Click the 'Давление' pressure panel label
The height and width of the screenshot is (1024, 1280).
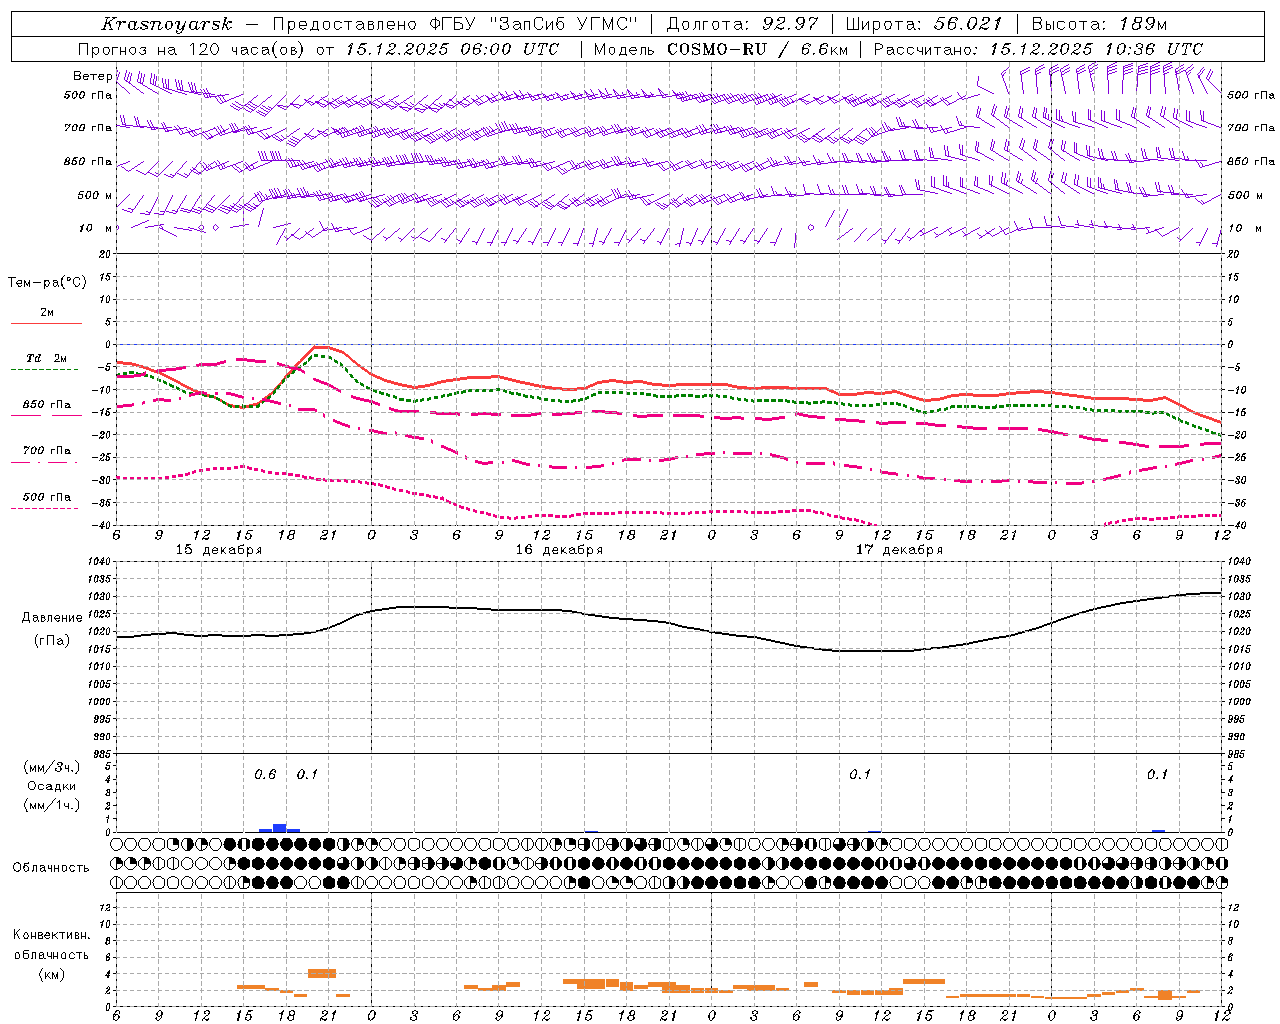[x=52, y=618]
